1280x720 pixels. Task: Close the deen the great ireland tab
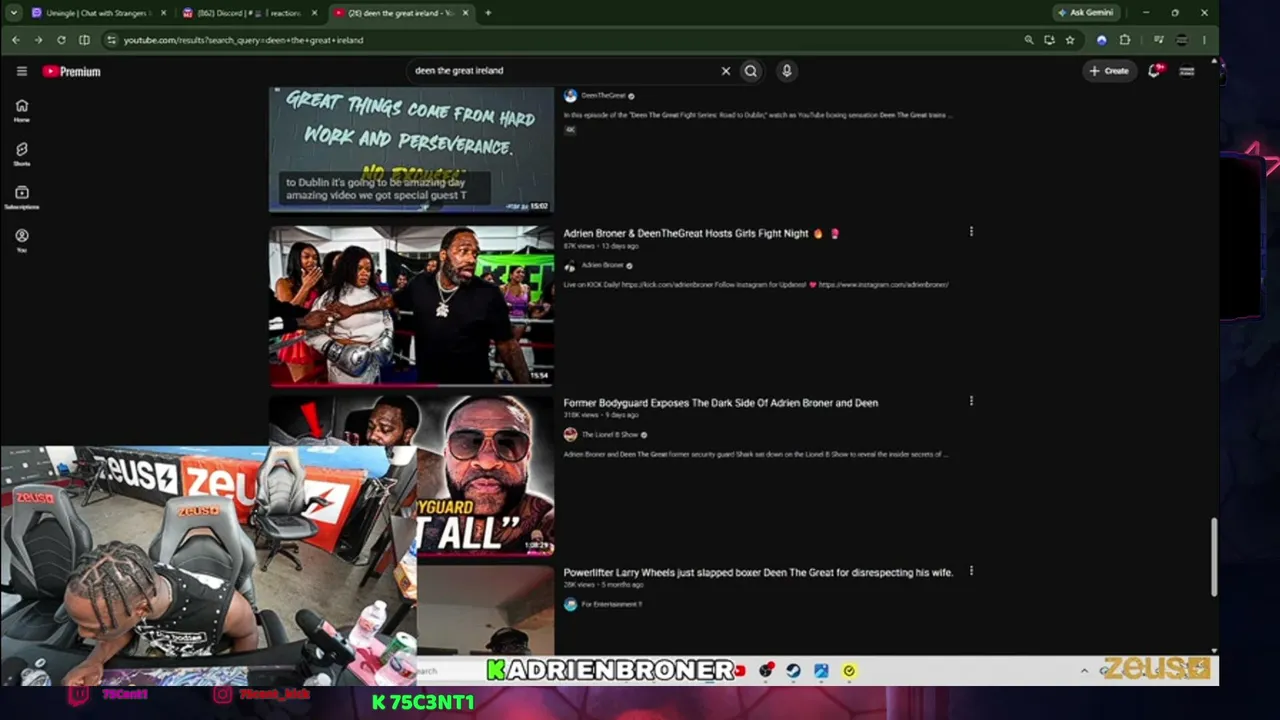click(465, 13)
